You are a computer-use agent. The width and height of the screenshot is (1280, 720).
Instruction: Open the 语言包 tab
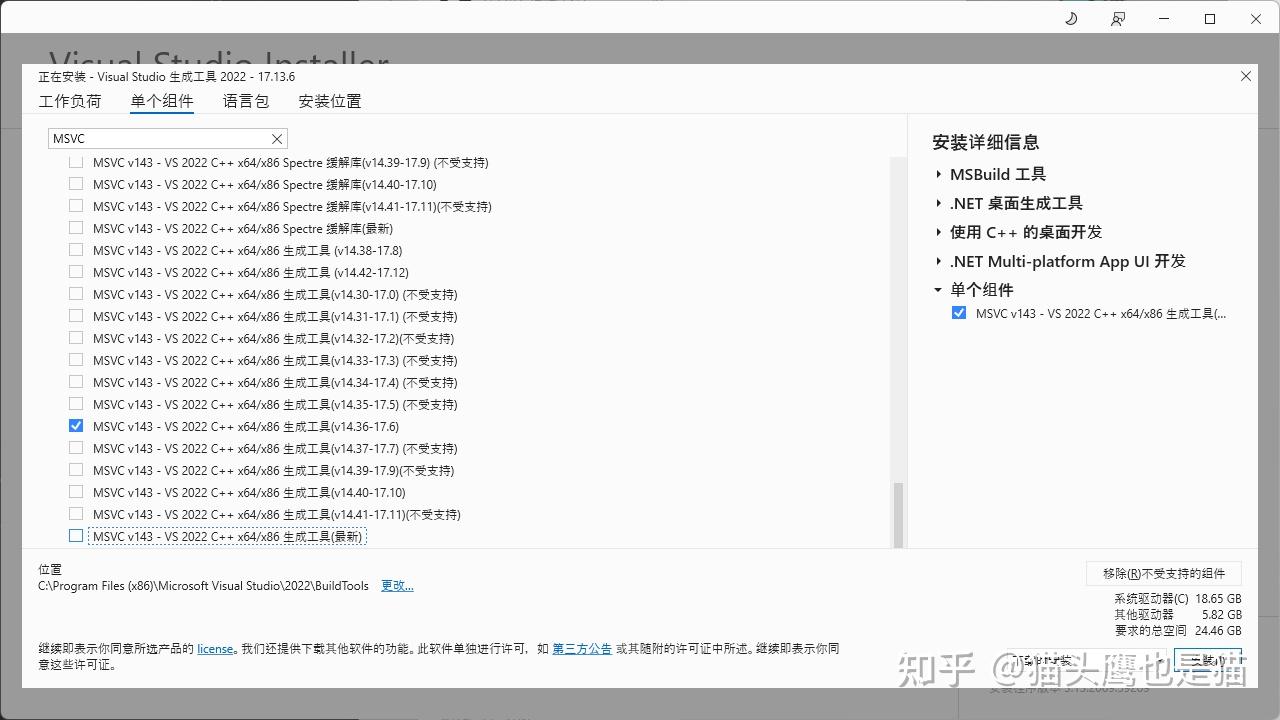[245, 101]
